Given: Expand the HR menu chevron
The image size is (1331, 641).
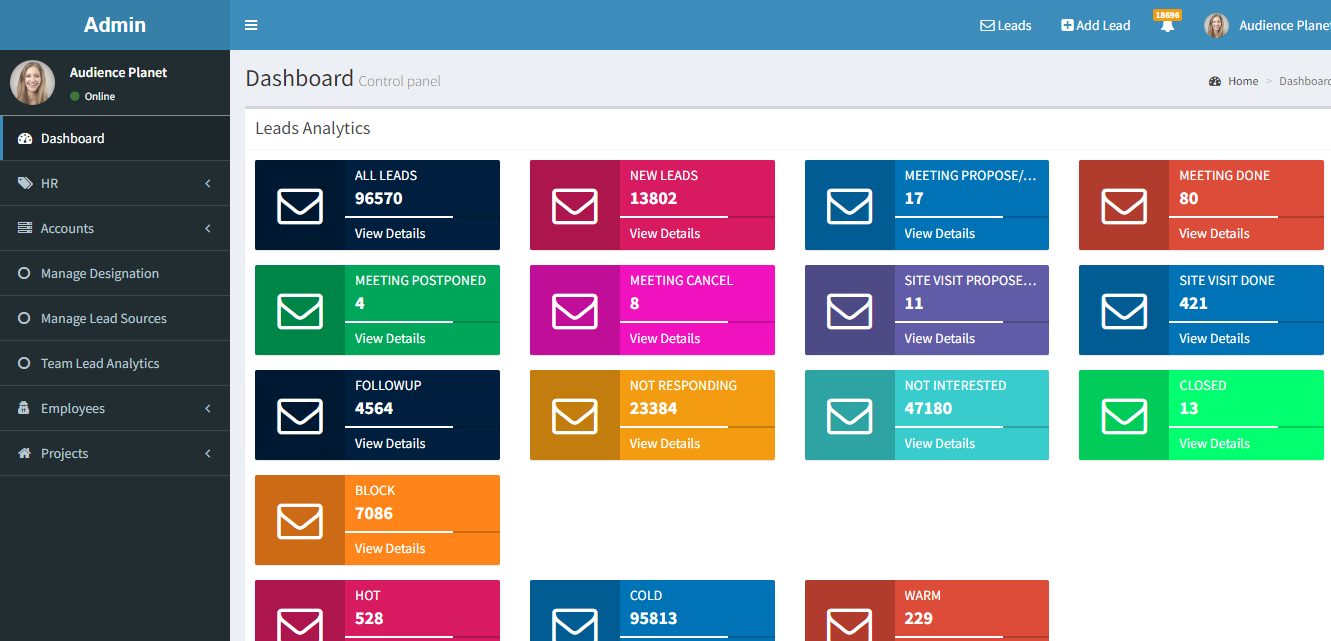Looking at the screenshot, I should [208, 184].
